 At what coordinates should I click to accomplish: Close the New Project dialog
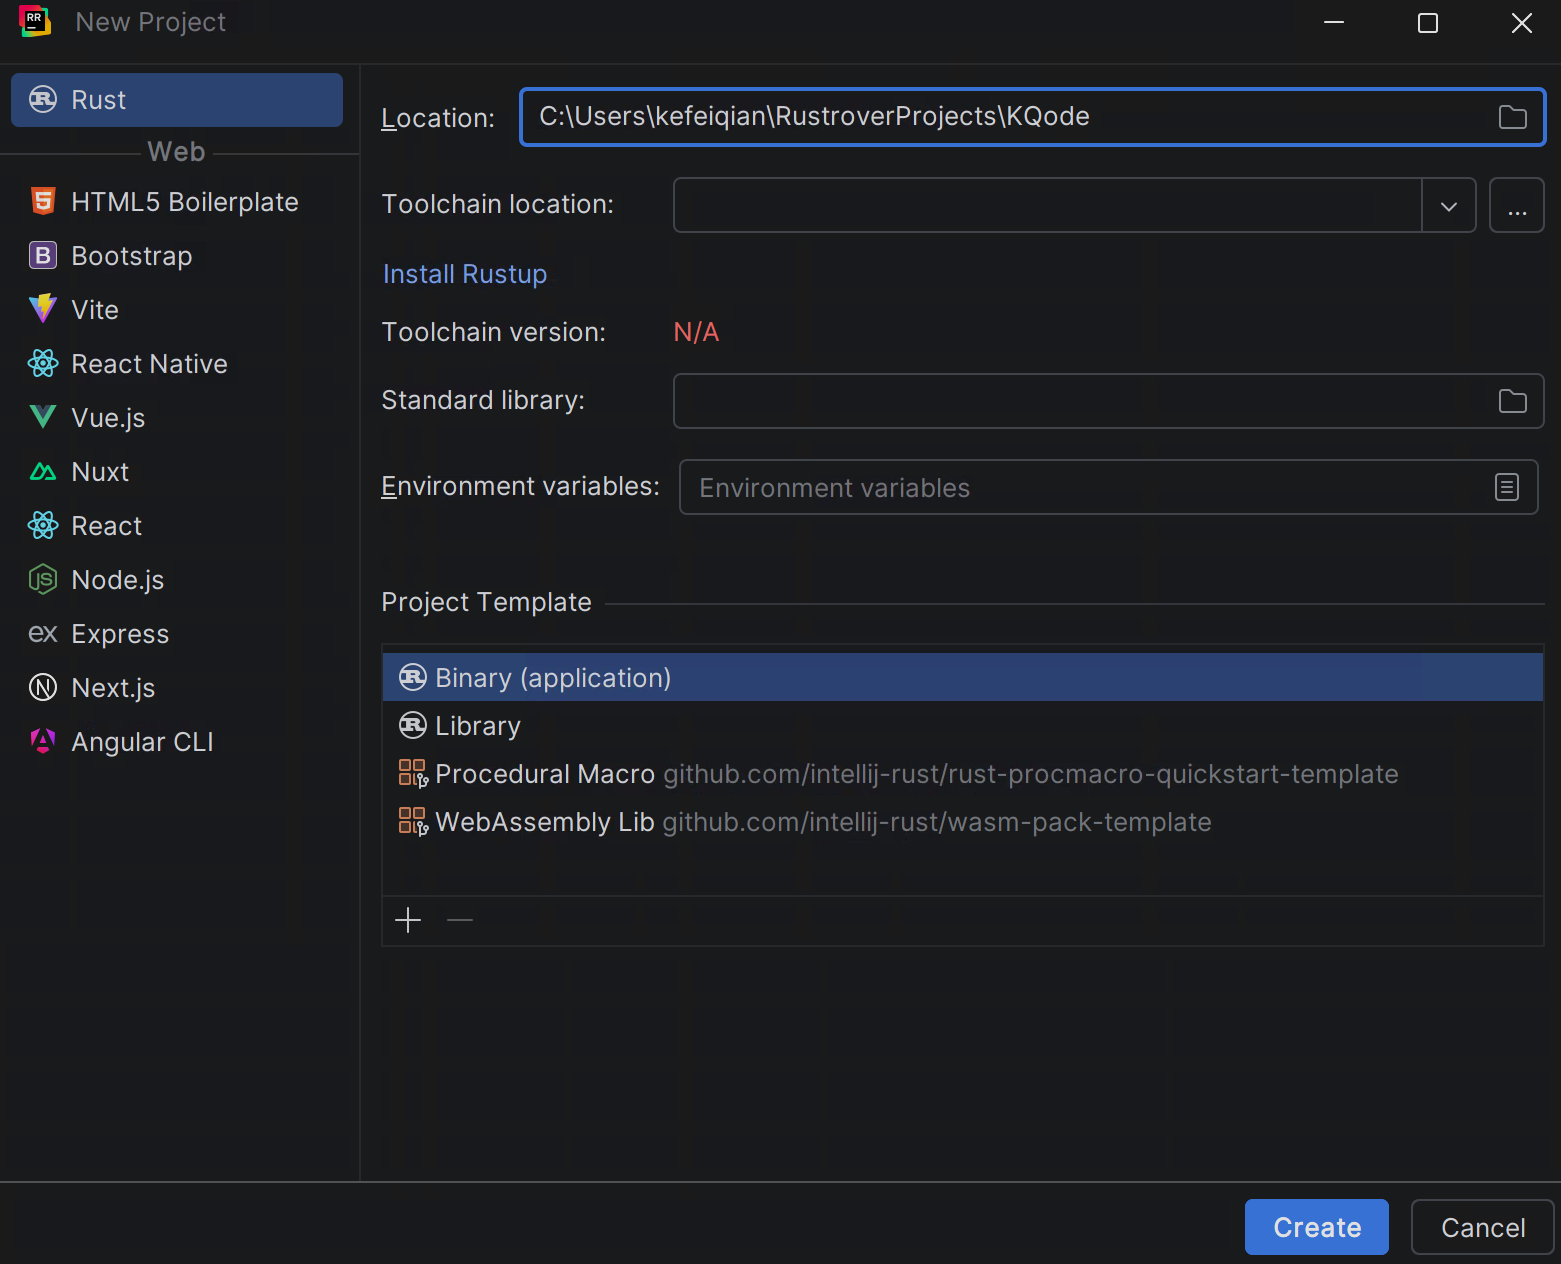tap(1522, 22)
